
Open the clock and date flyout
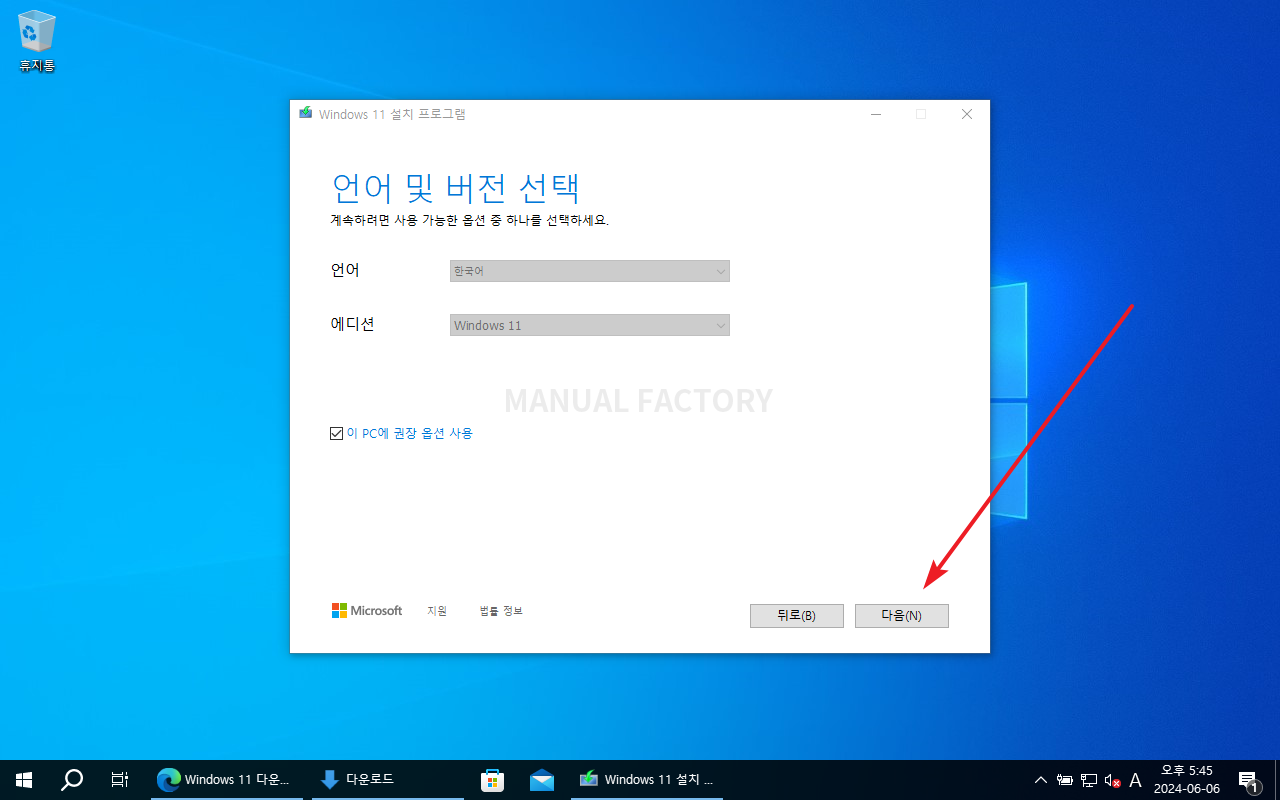point(1187,780)
